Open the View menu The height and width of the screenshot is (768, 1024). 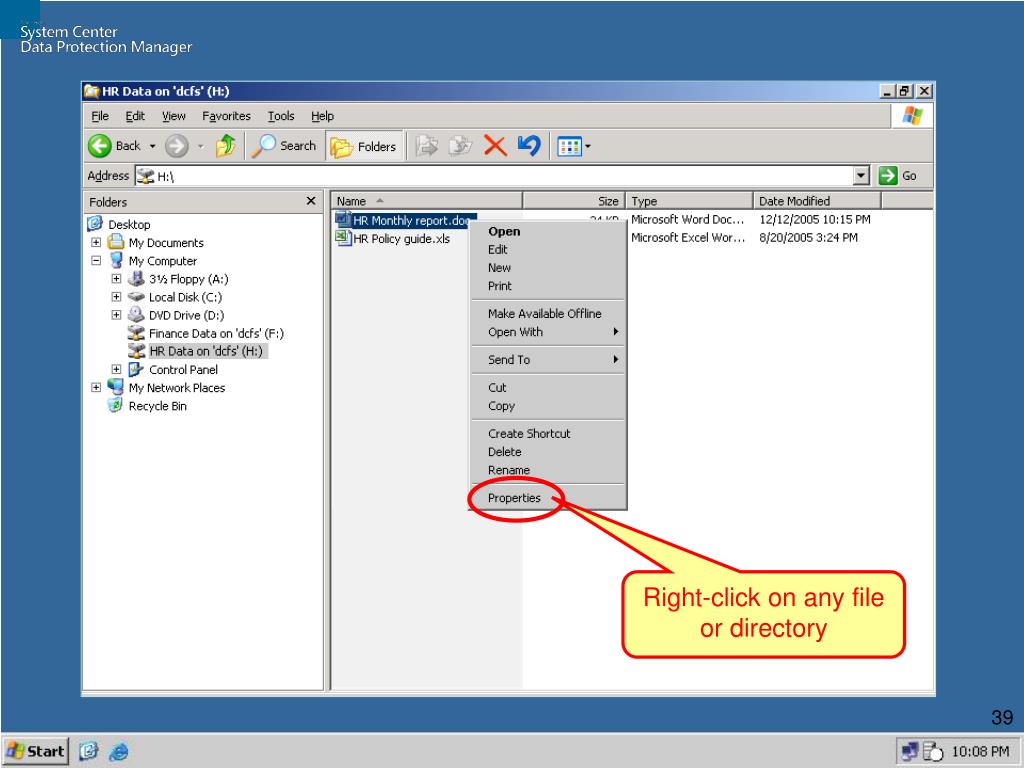(x=174, y=116)
